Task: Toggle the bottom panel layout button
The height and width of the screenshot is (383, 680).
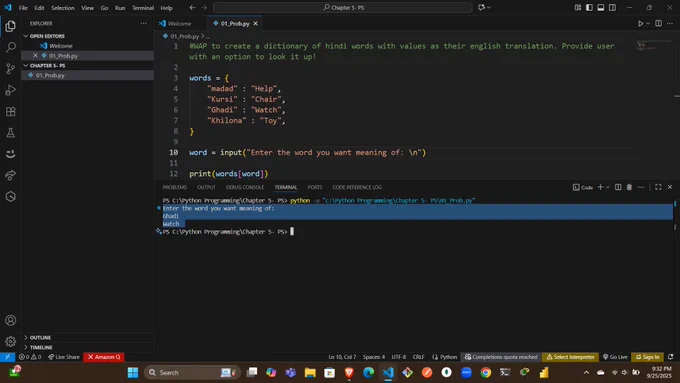Action: pos(601,7)
